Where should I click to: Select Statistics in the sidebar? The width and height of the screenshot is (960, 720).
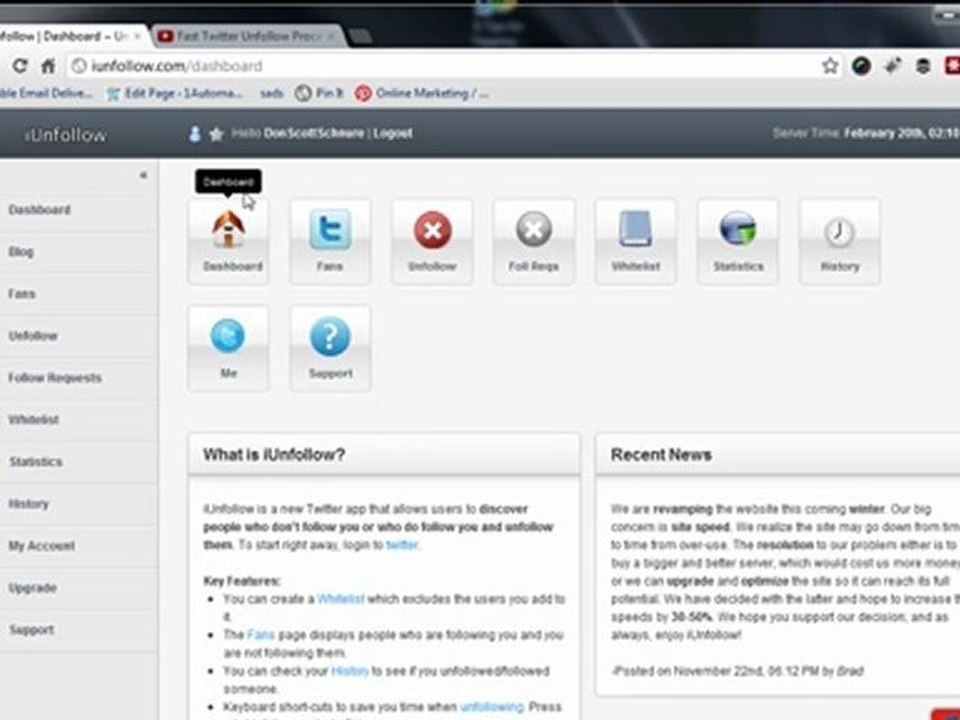pos(78,462)
